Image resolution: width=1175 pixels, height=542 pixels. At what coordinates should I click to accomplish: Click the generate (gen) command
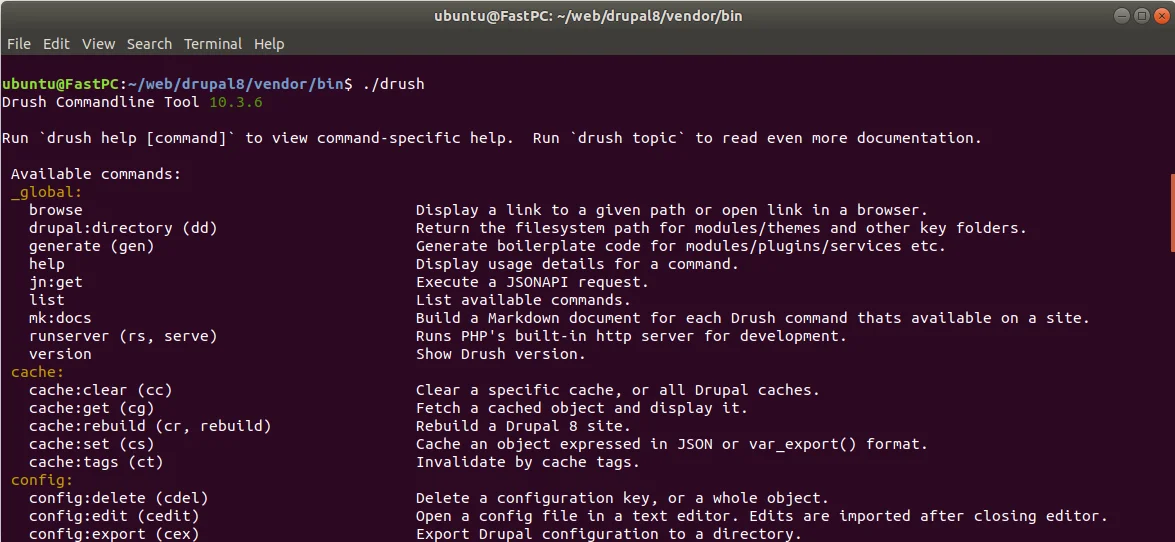(91, 246)
